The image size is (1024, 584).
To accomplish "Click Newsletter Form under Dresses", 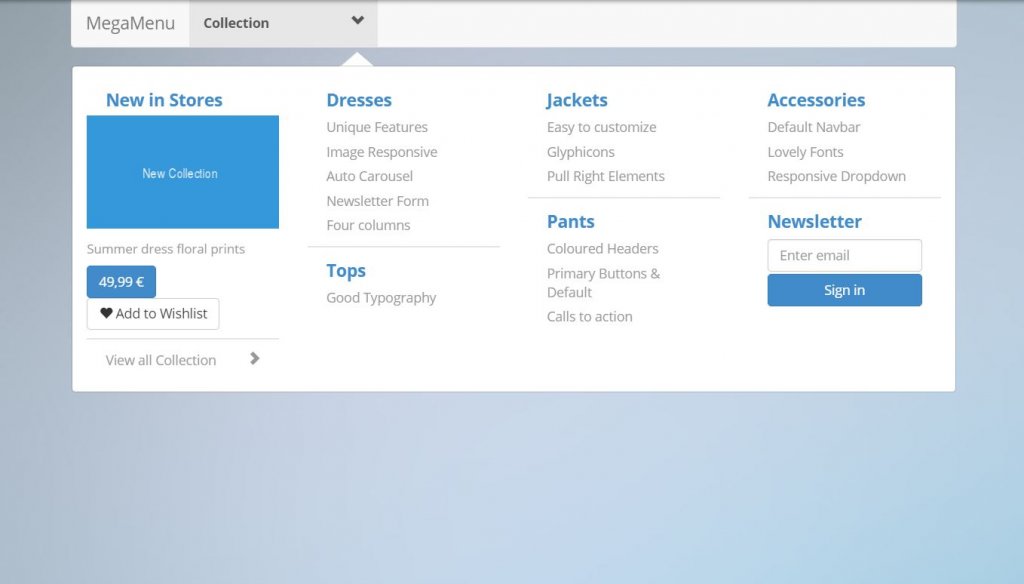I will point(377,200).
